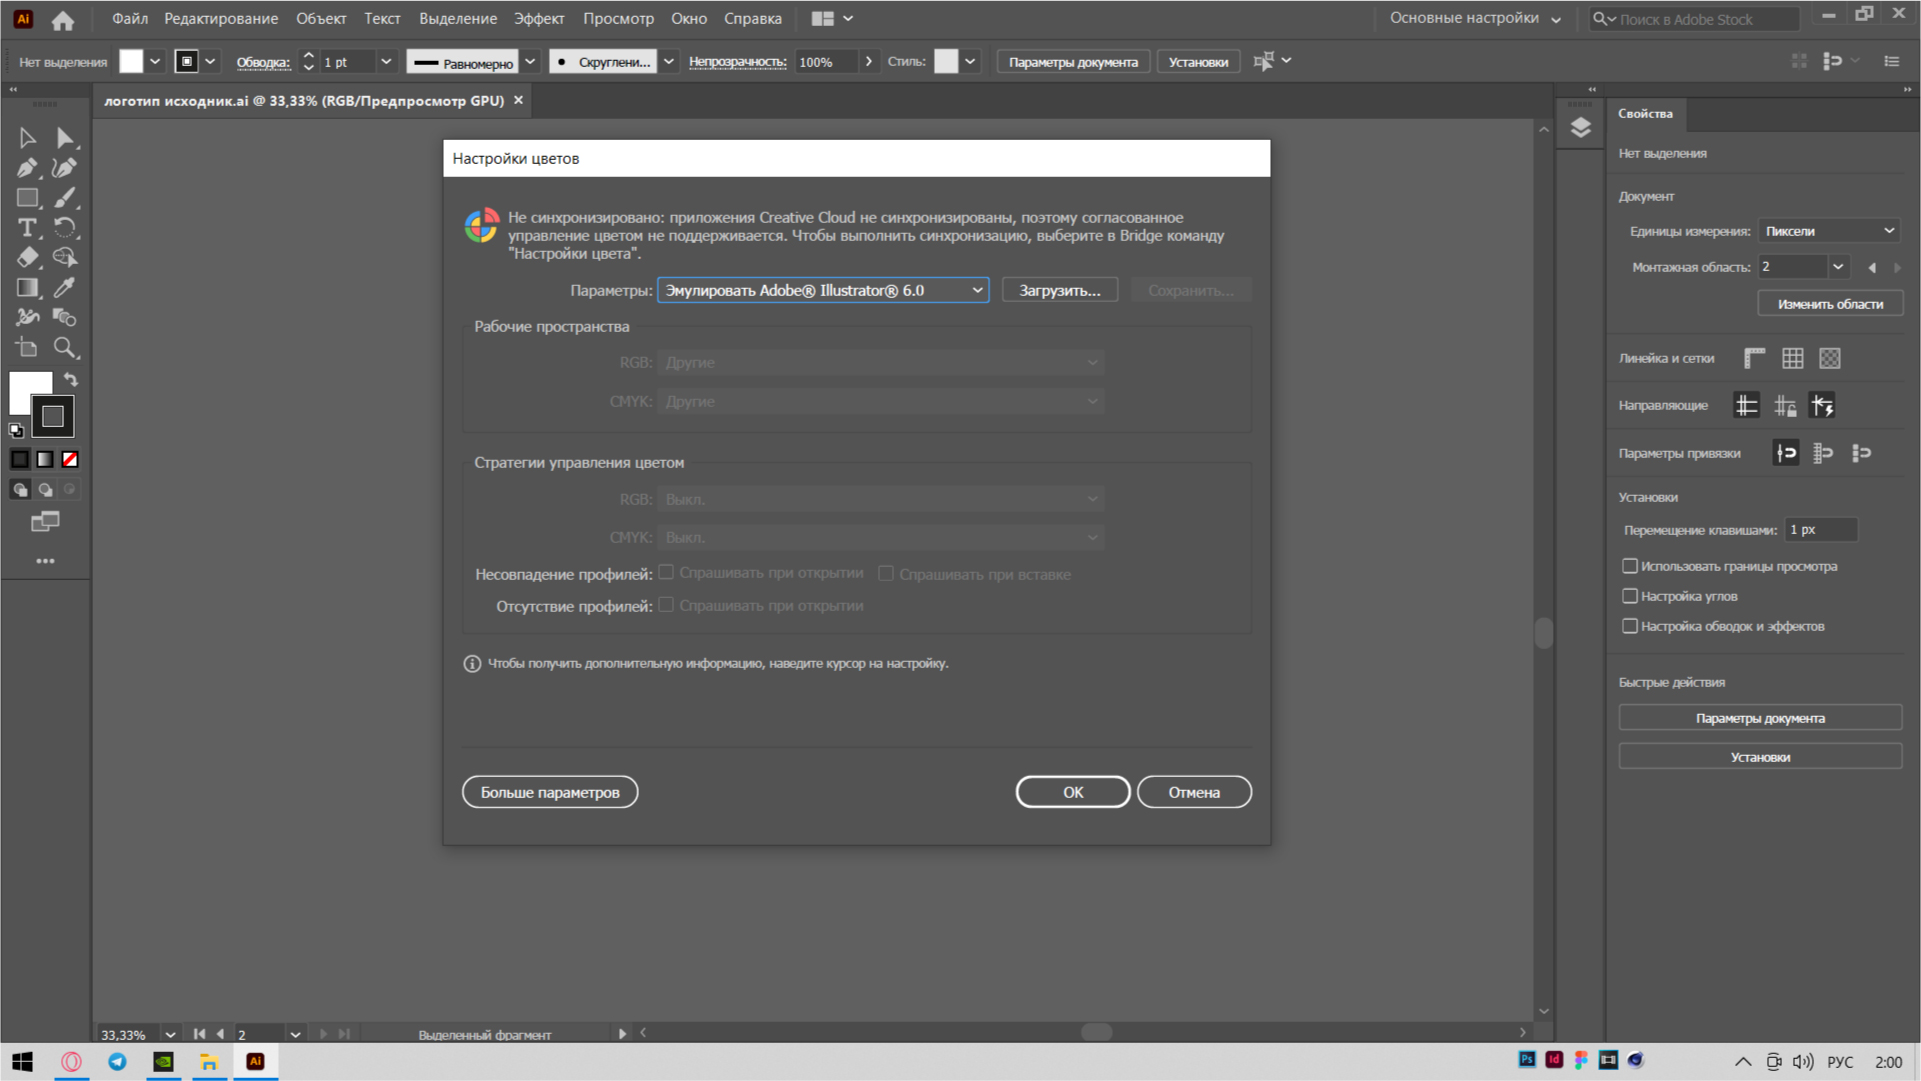
Task: Open the Эффект menu
Action: point(539,19)
